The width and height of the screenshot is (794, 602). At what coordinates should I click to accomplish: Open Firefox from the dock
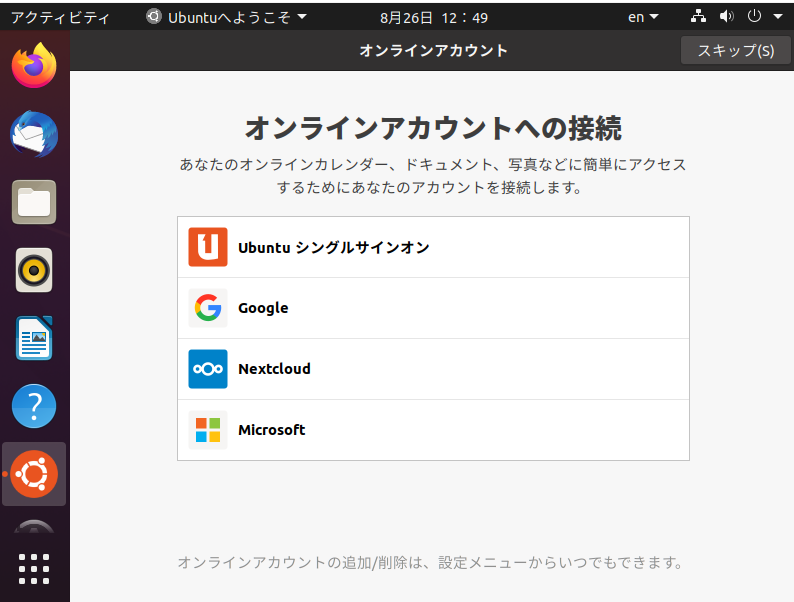click(x=34, y=66)
